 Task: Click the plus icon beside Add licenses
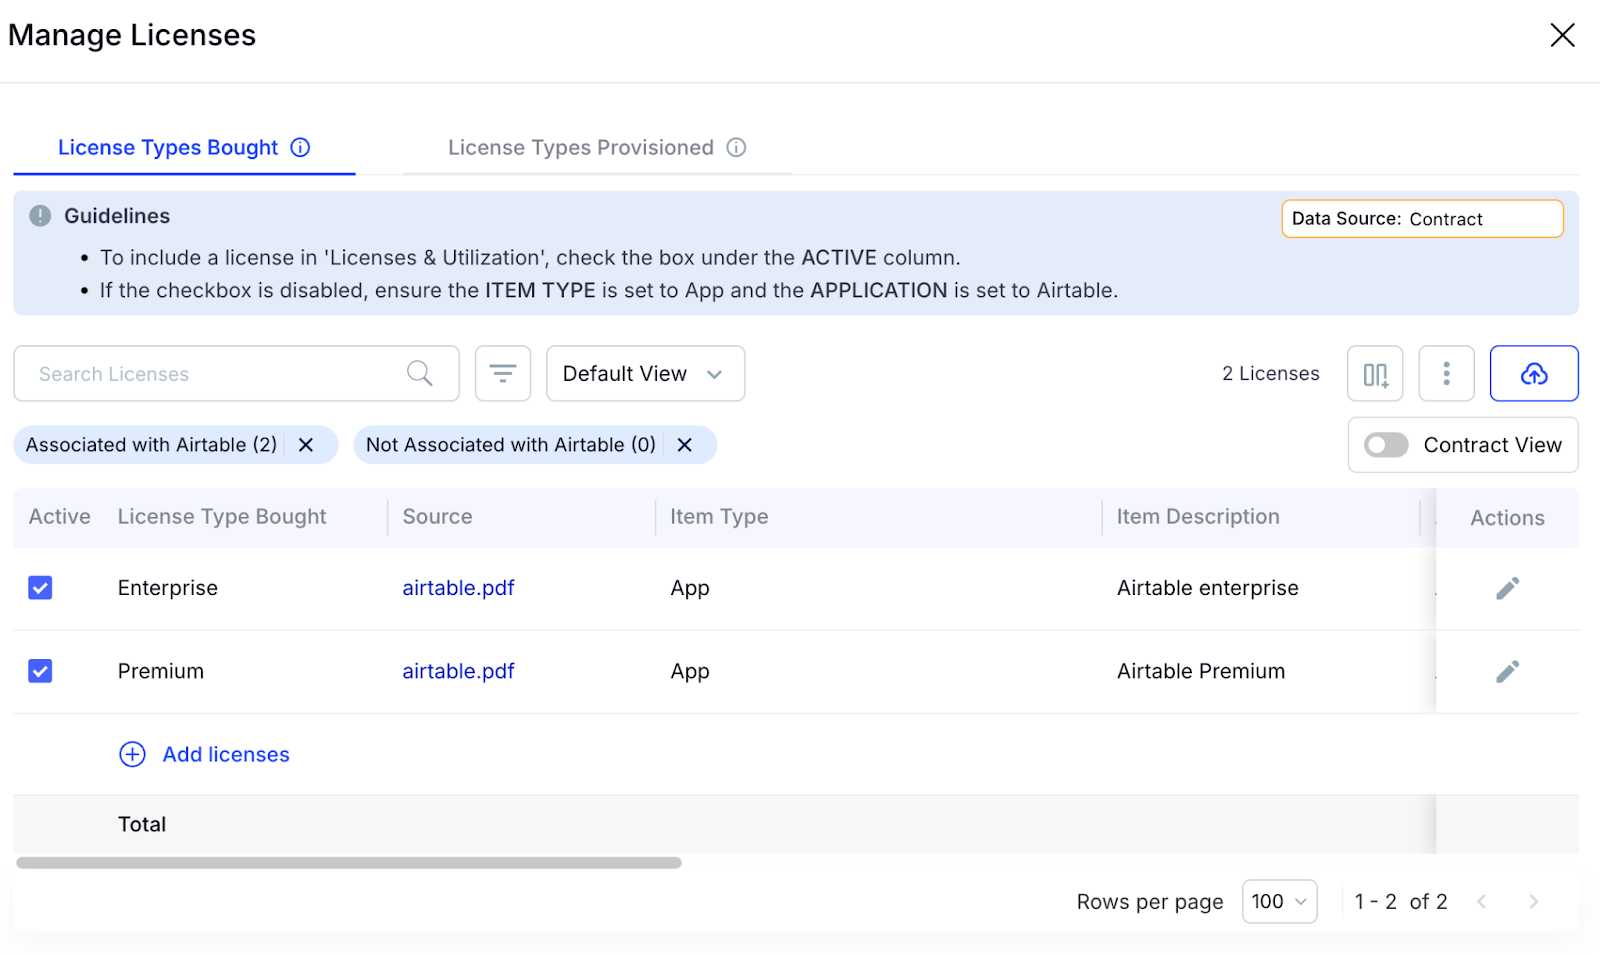(x=132, y=754)
